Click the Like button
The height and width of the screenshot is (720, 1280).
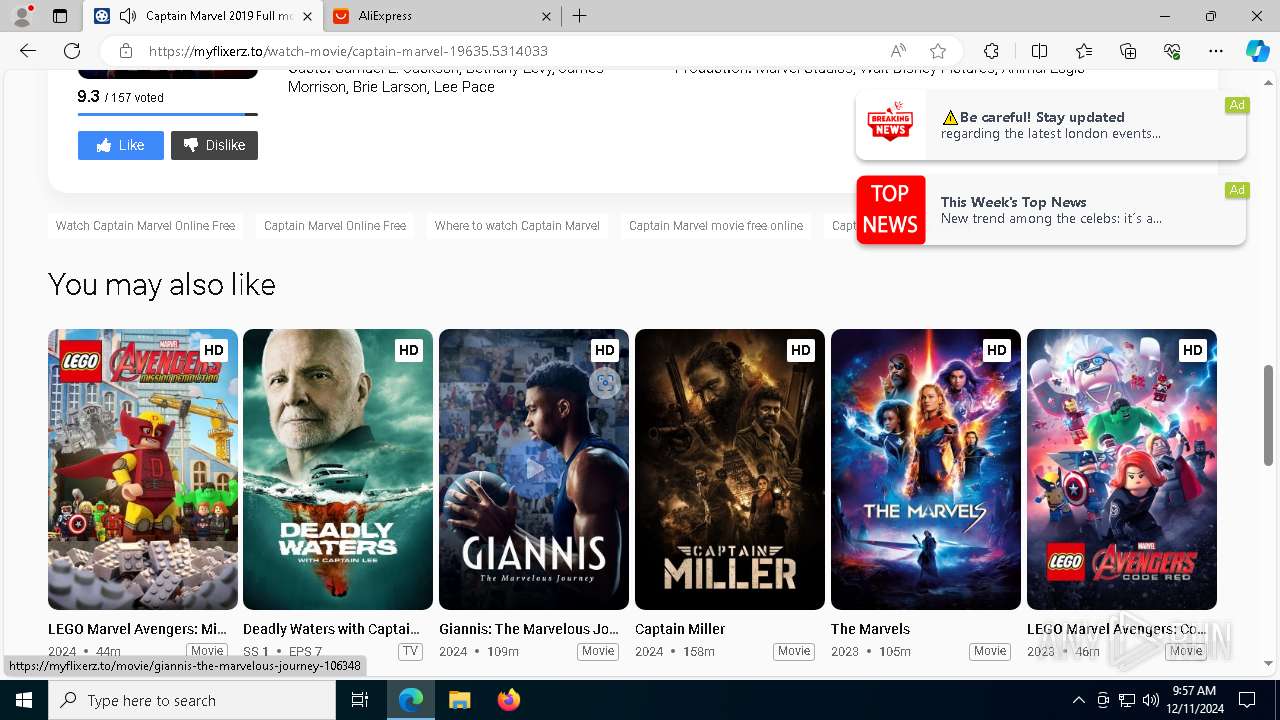pos(121,145)
